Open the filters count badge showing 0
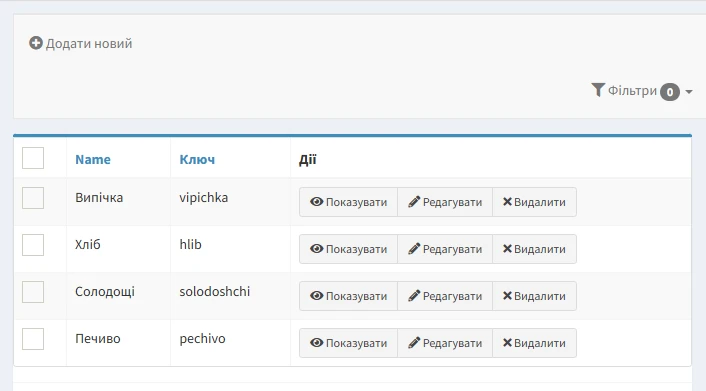706x391 pixels. click(670, 92)
